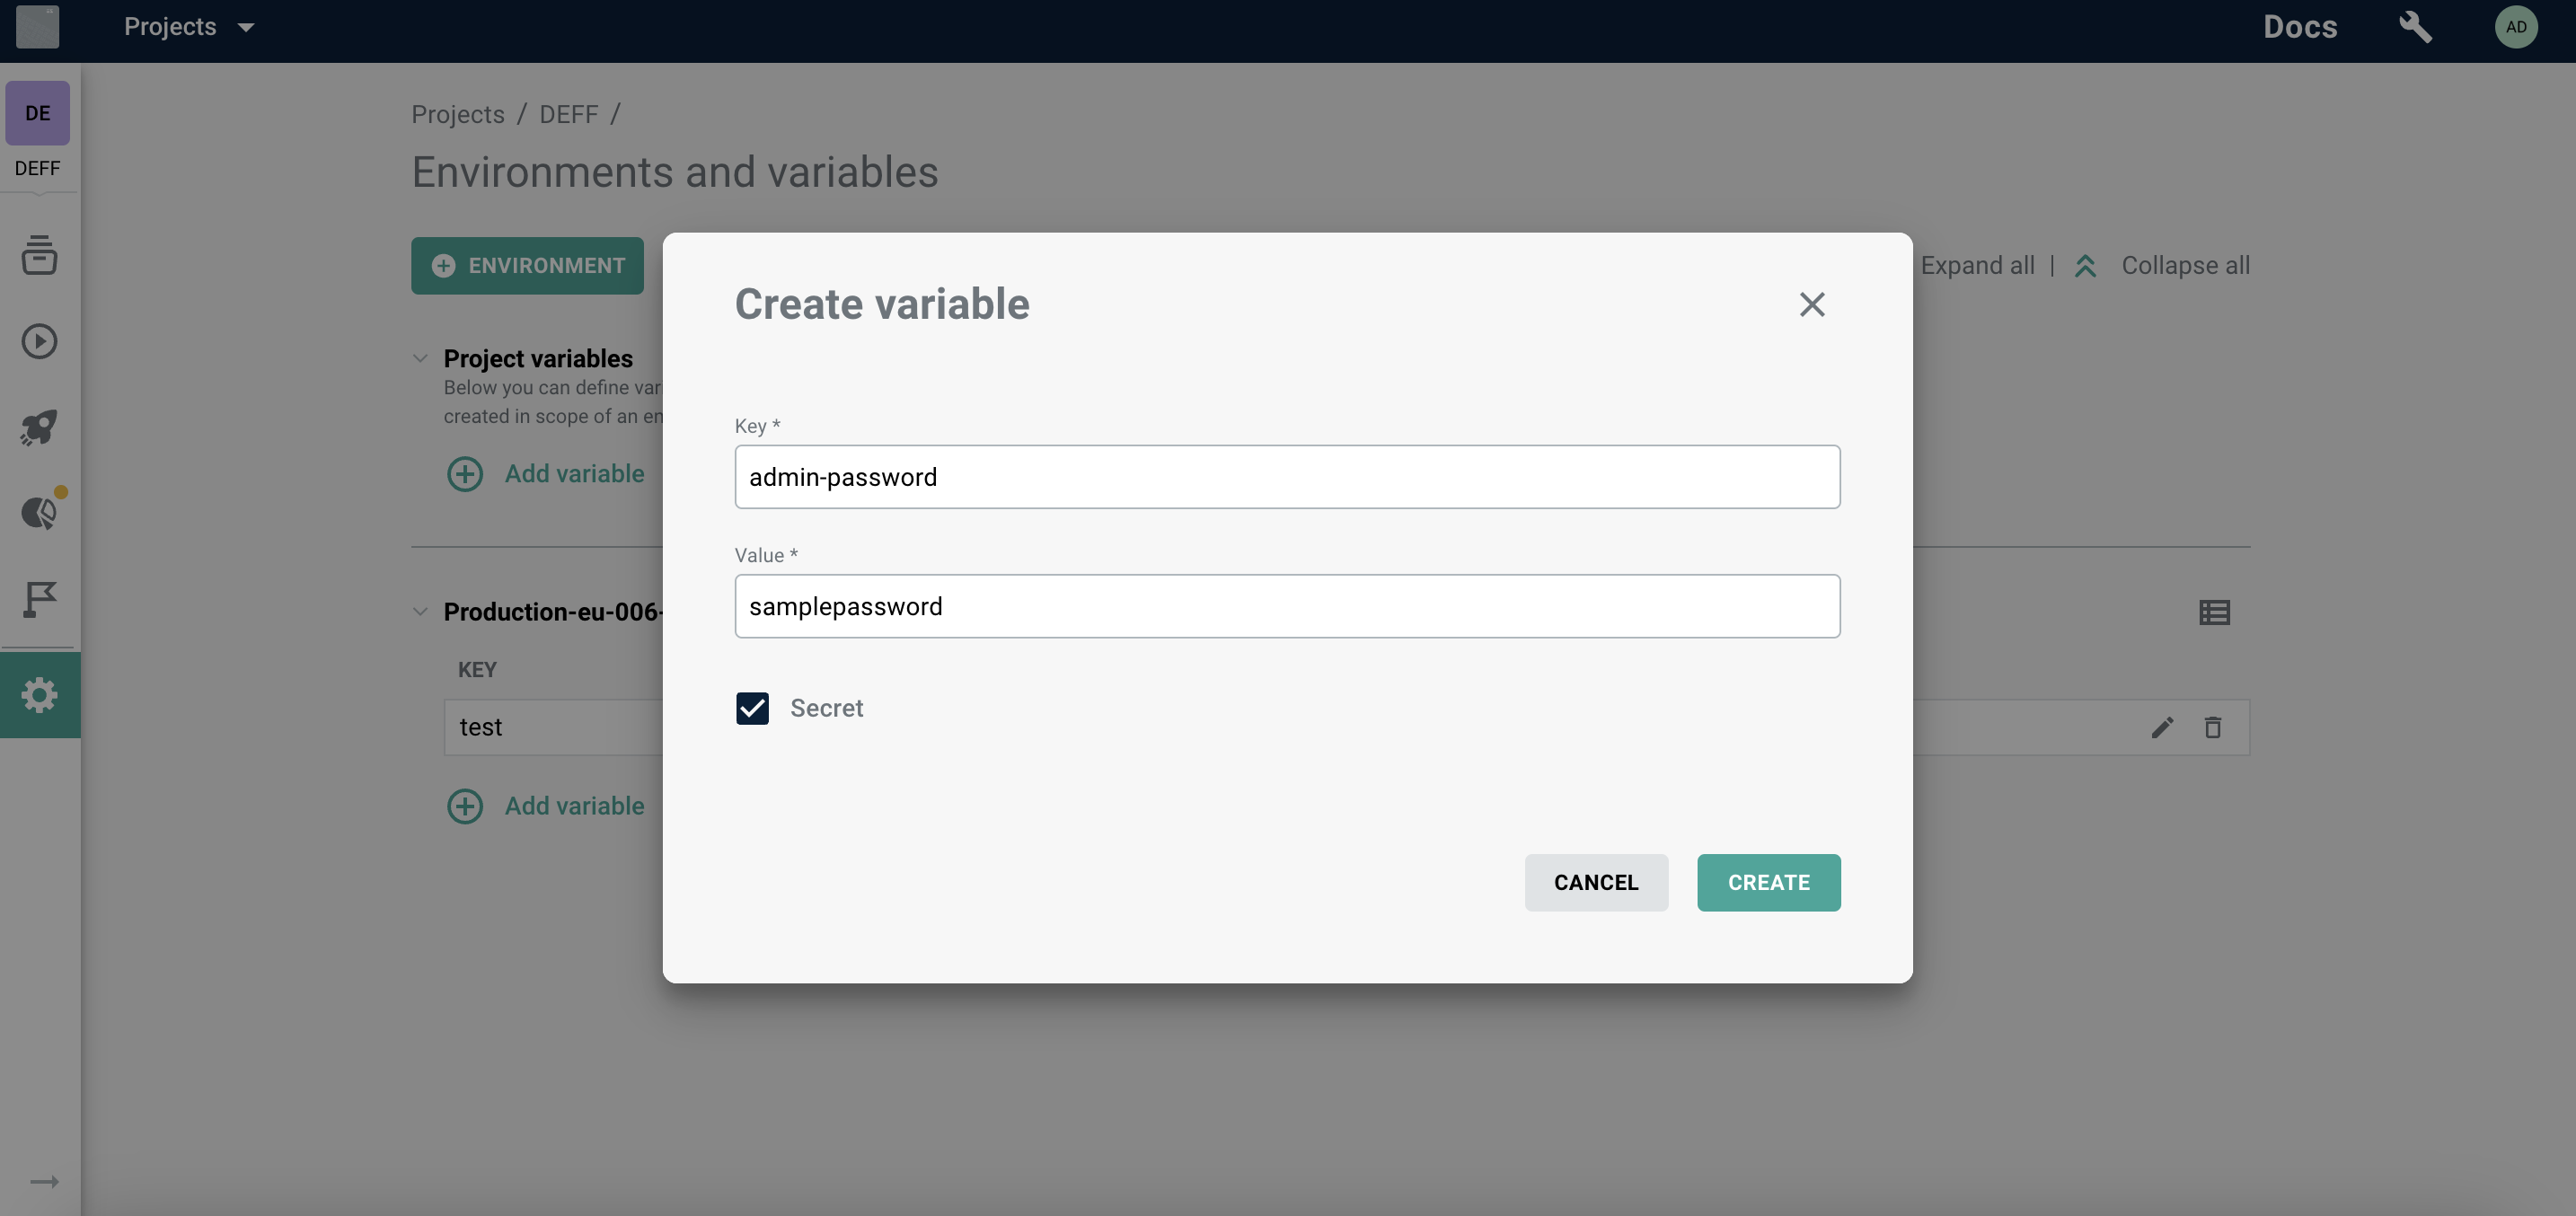Click the Projects breadcrumb menu item
The image size is (2576, 1216).
point(456,113)
